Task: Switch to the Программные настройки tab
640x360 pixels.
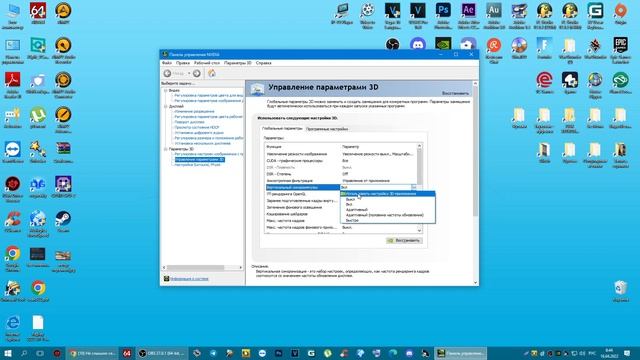Action: click(327, 129)
